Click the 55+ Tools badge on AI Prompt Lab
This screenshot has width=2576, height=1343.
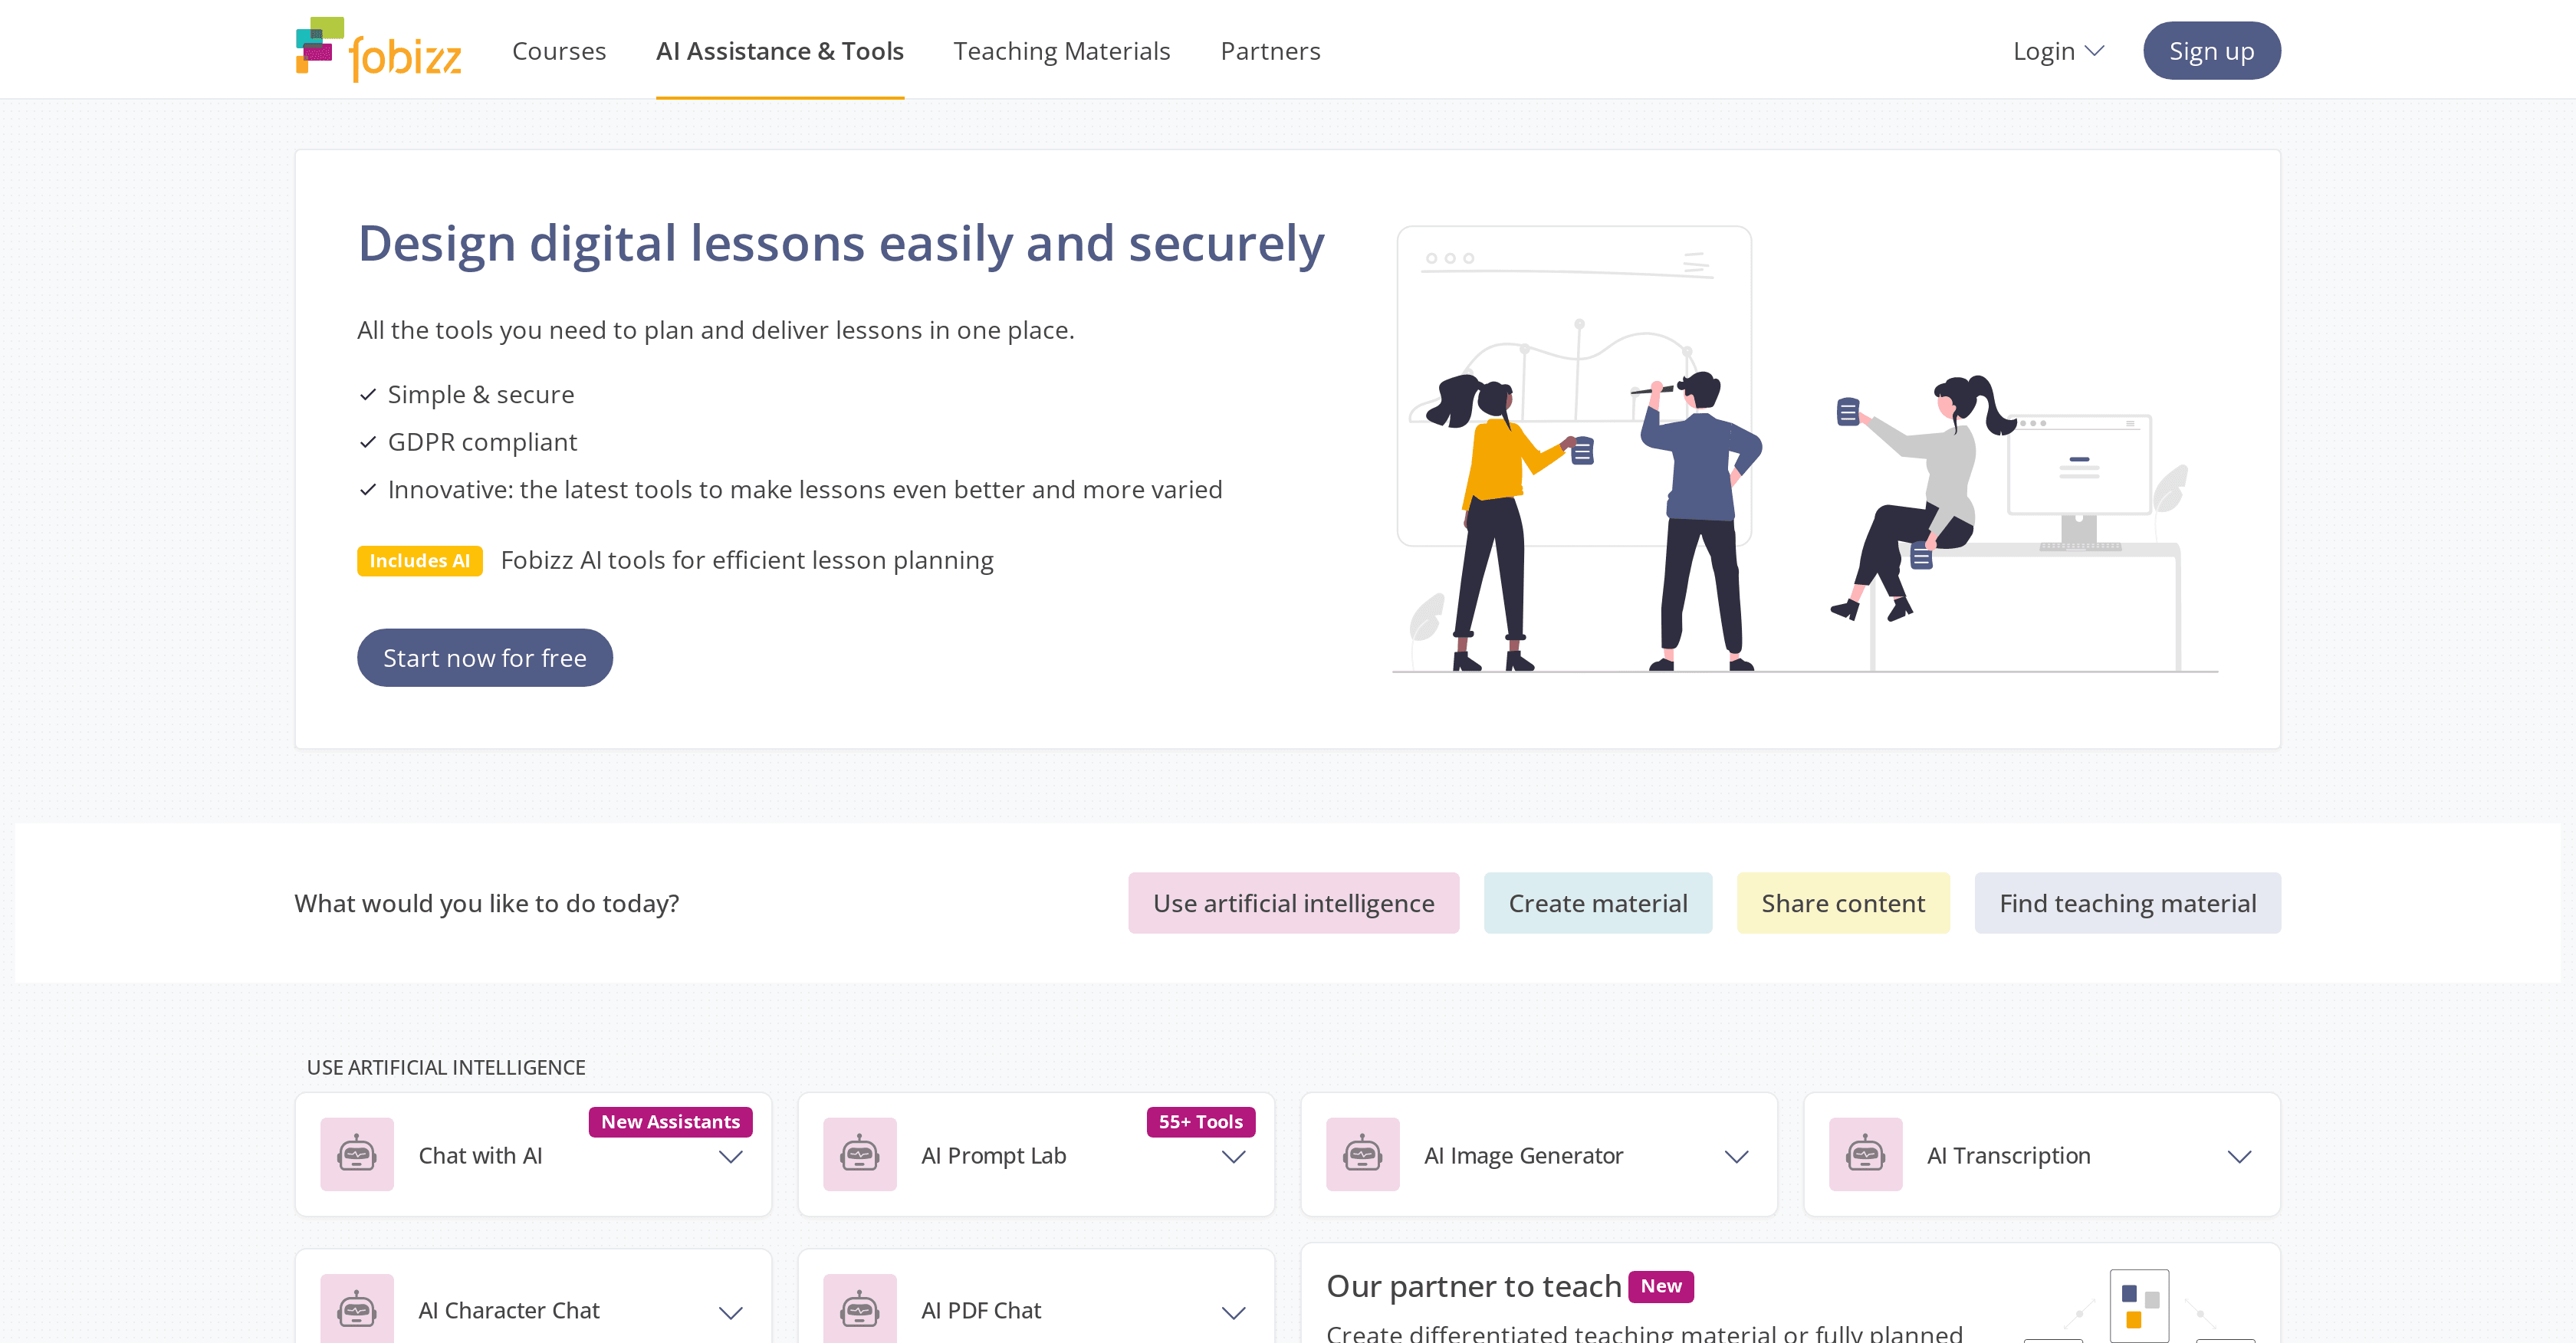[x=1200, y=1122]
